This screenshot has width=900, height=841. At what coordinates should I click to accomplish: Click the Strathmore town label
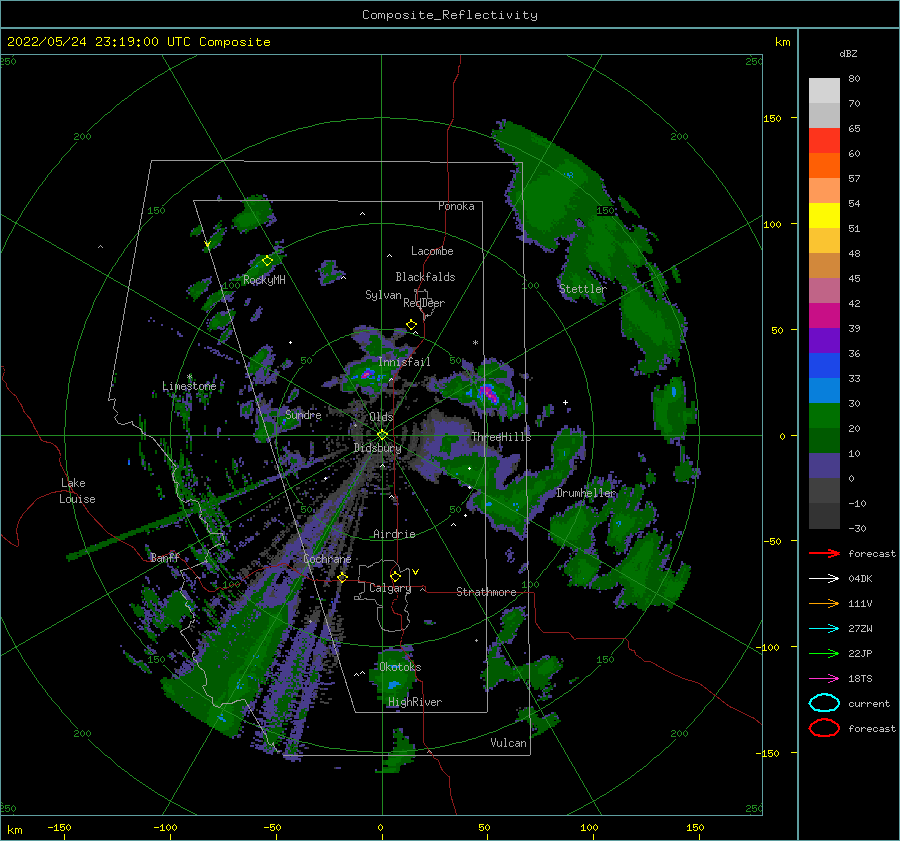[x=486, y=592]
